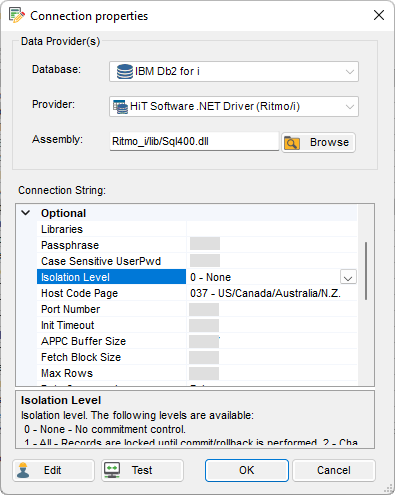This screenshot has width=395, height=495.
Task: Click the HiT Software provider icon
Action: (x=120, y=107)
